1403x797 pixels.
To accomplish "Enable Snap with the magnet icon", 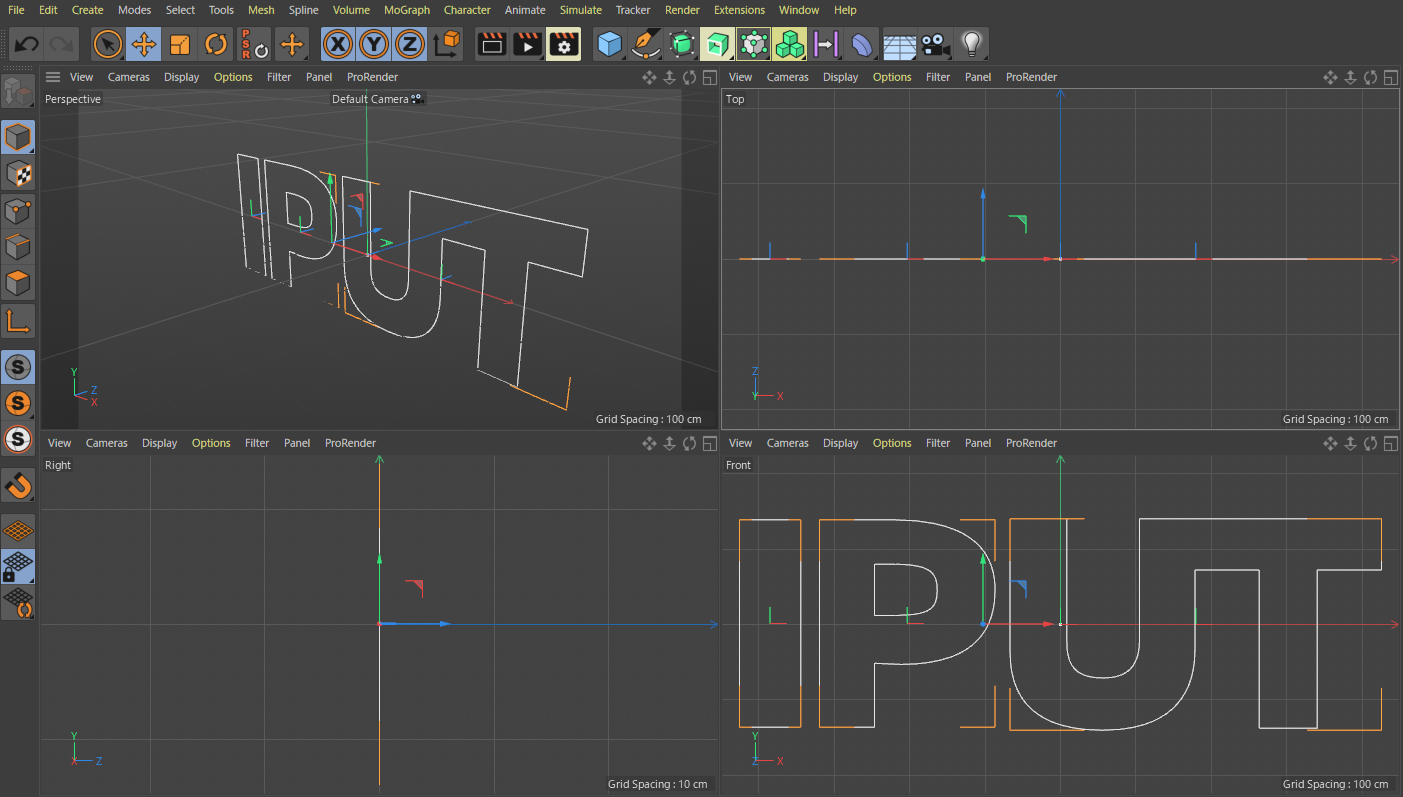I will tap(18, 486).
